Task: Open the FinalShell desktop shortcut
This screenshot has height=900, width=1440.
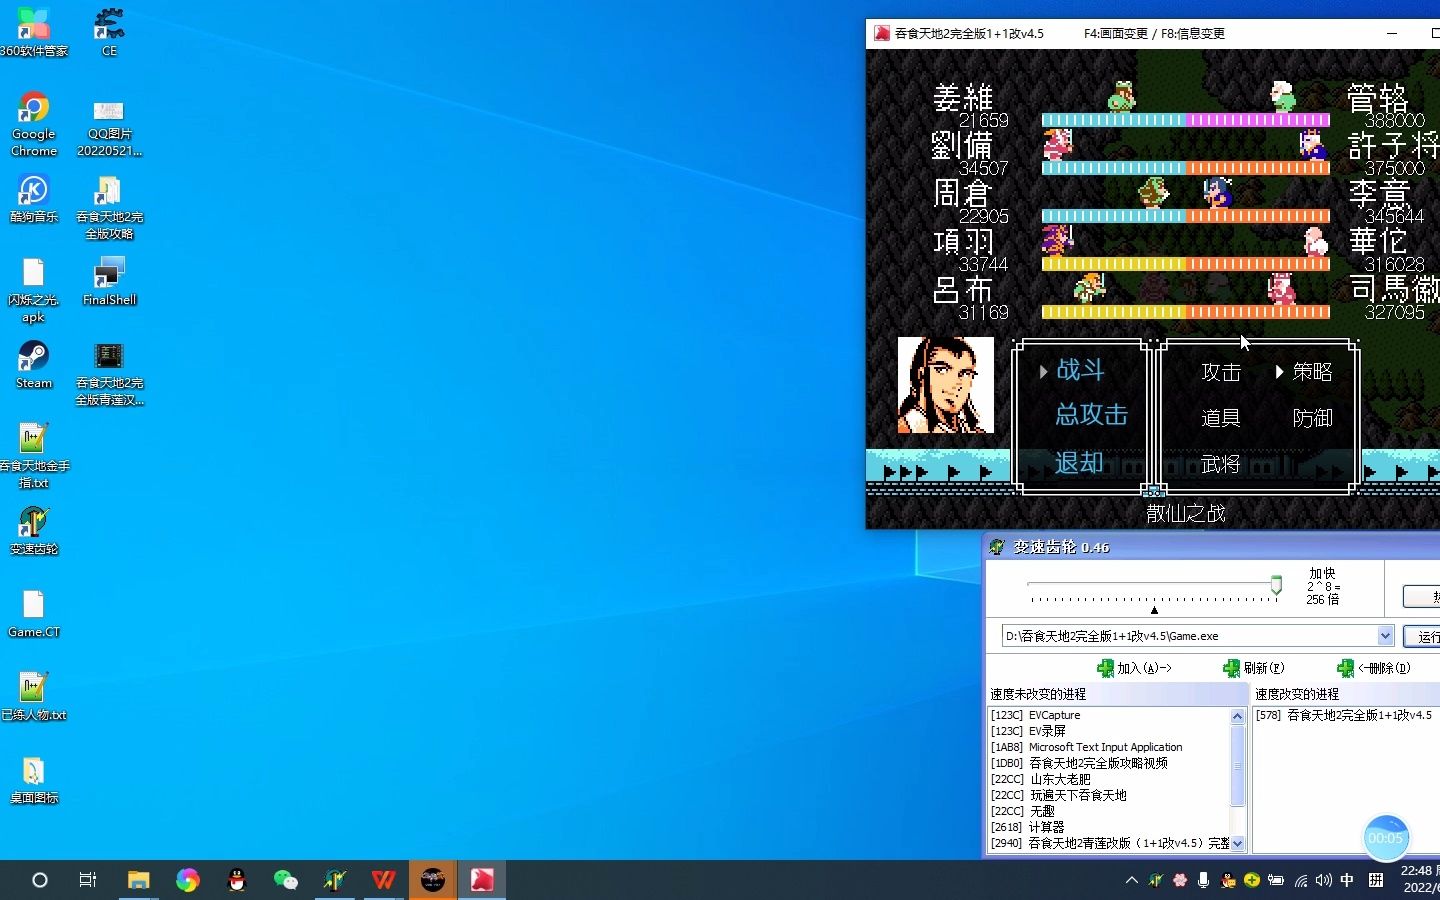Action: 109,281
